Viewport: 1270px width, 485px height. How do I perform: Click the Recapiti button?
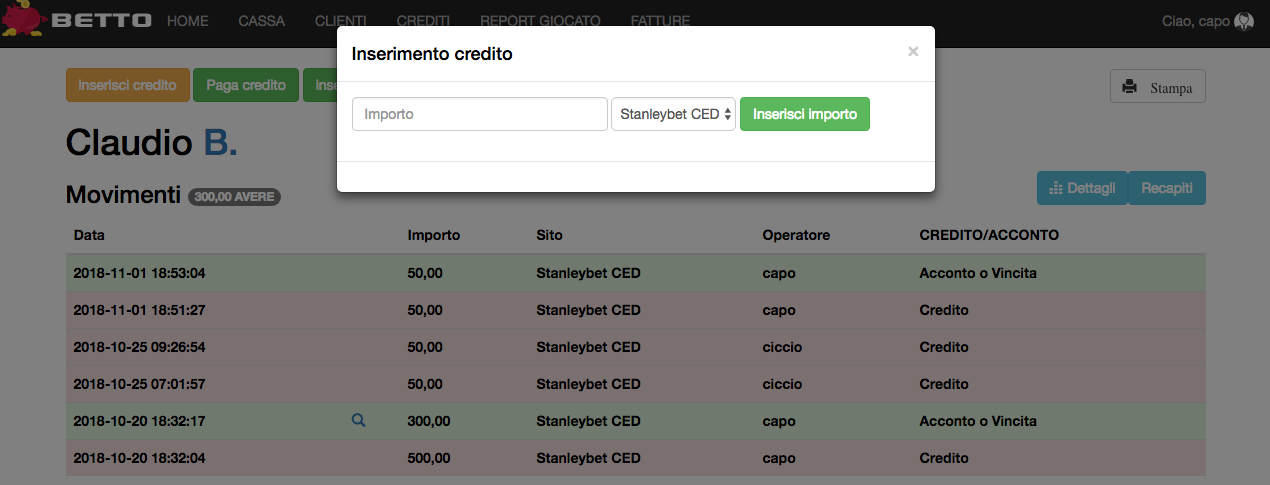(1167, 188)
